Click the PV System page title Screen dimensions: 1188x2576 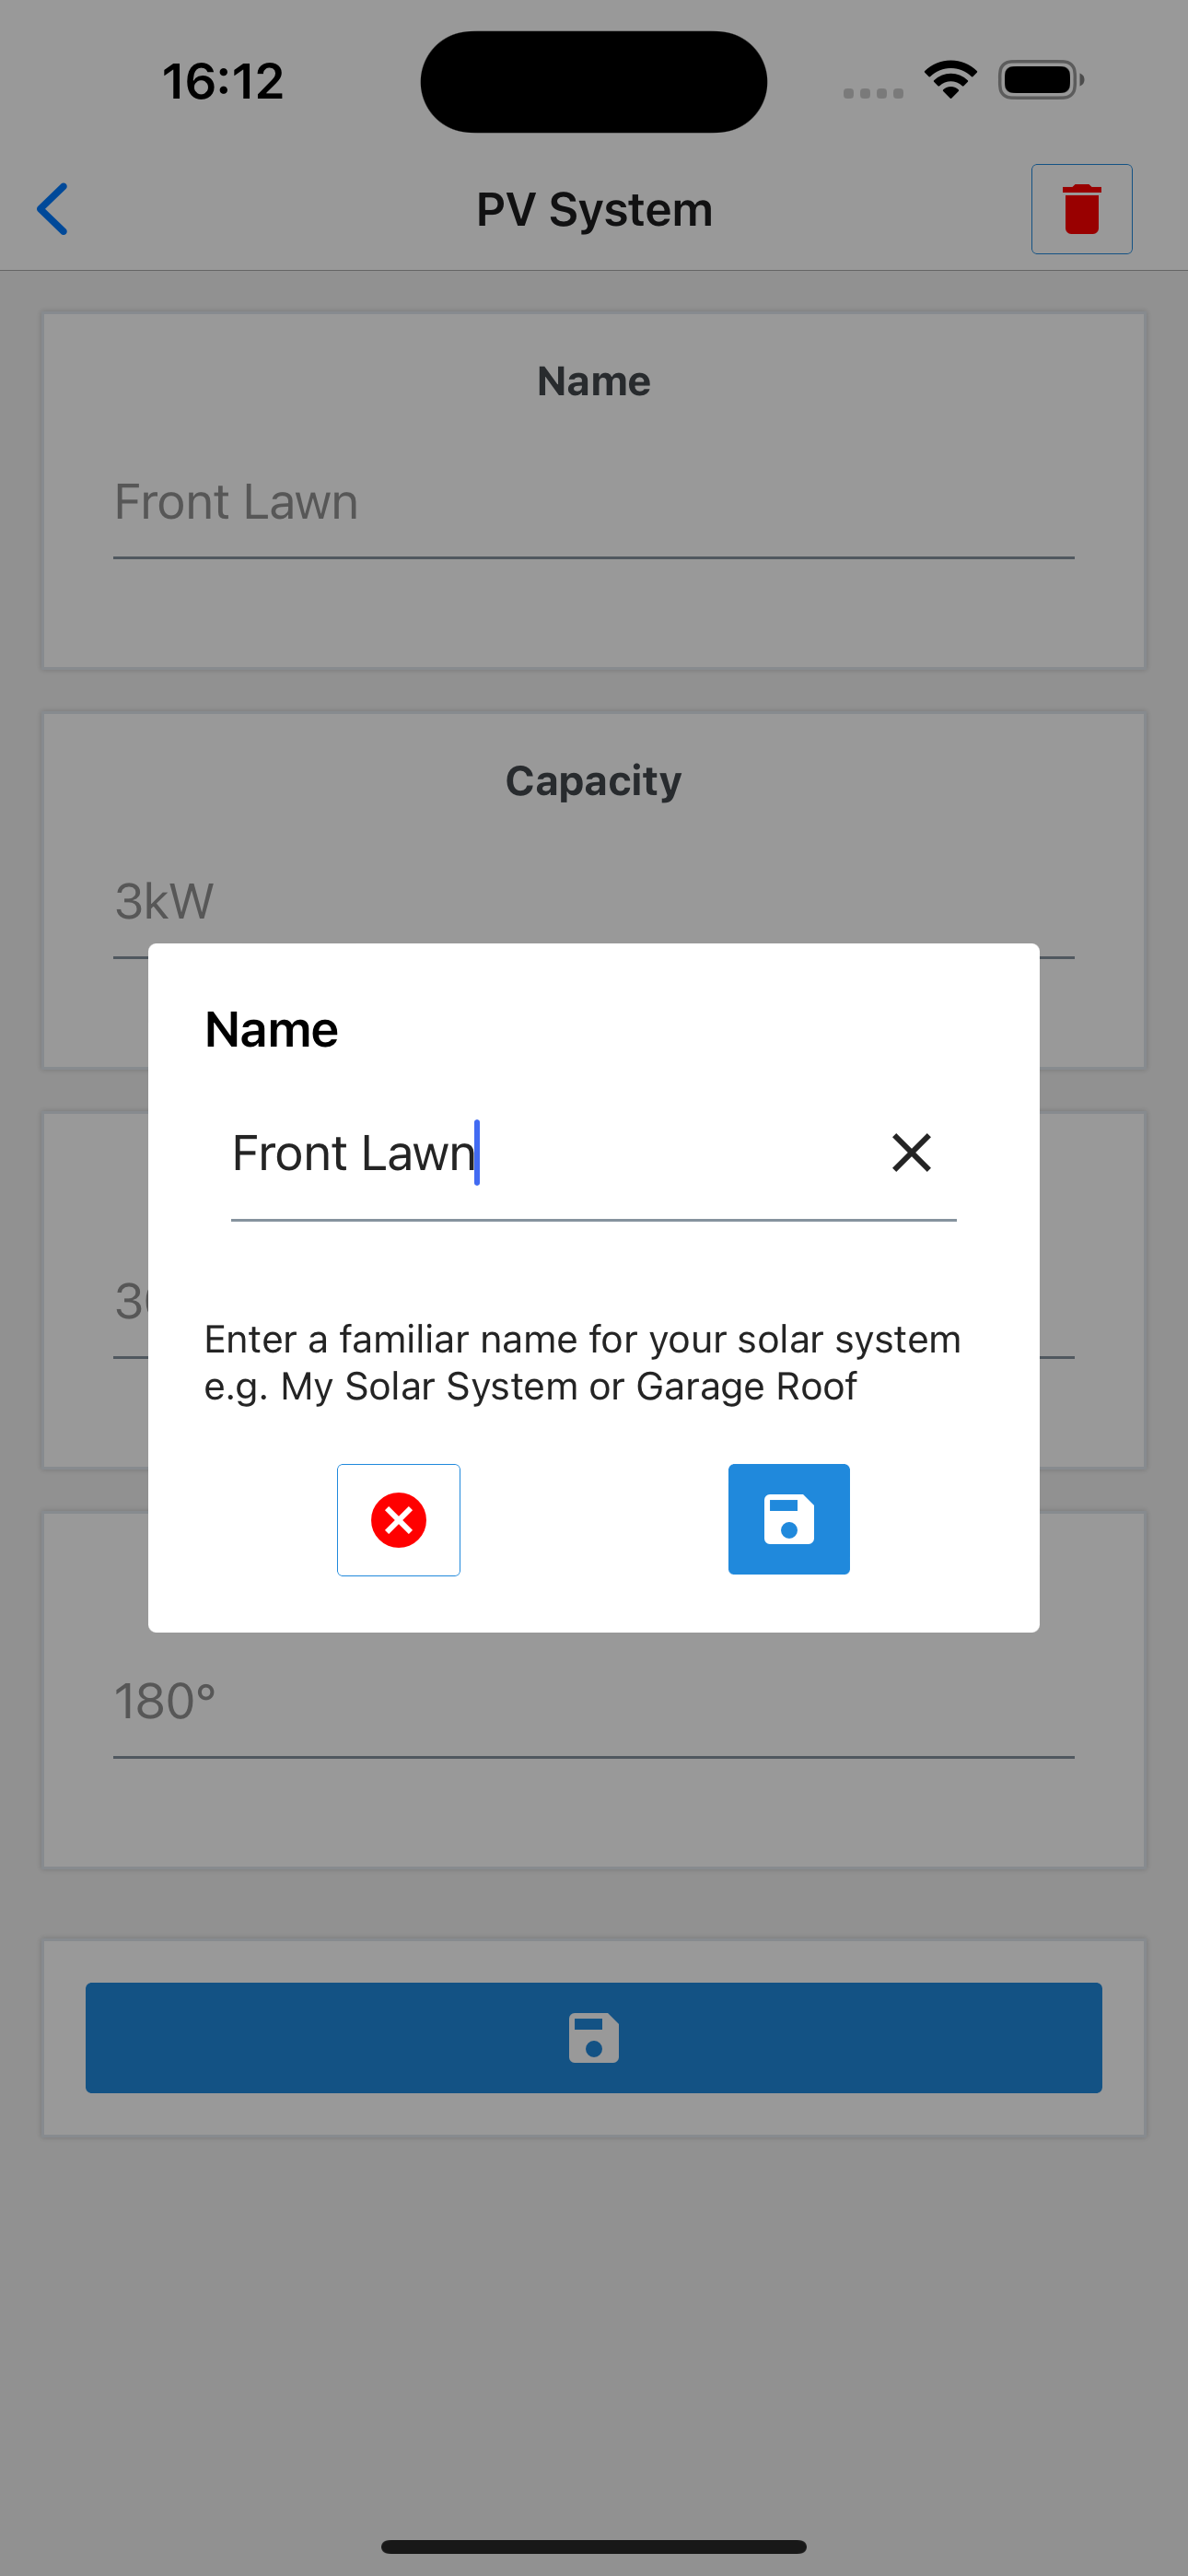[x=594, y=209]
